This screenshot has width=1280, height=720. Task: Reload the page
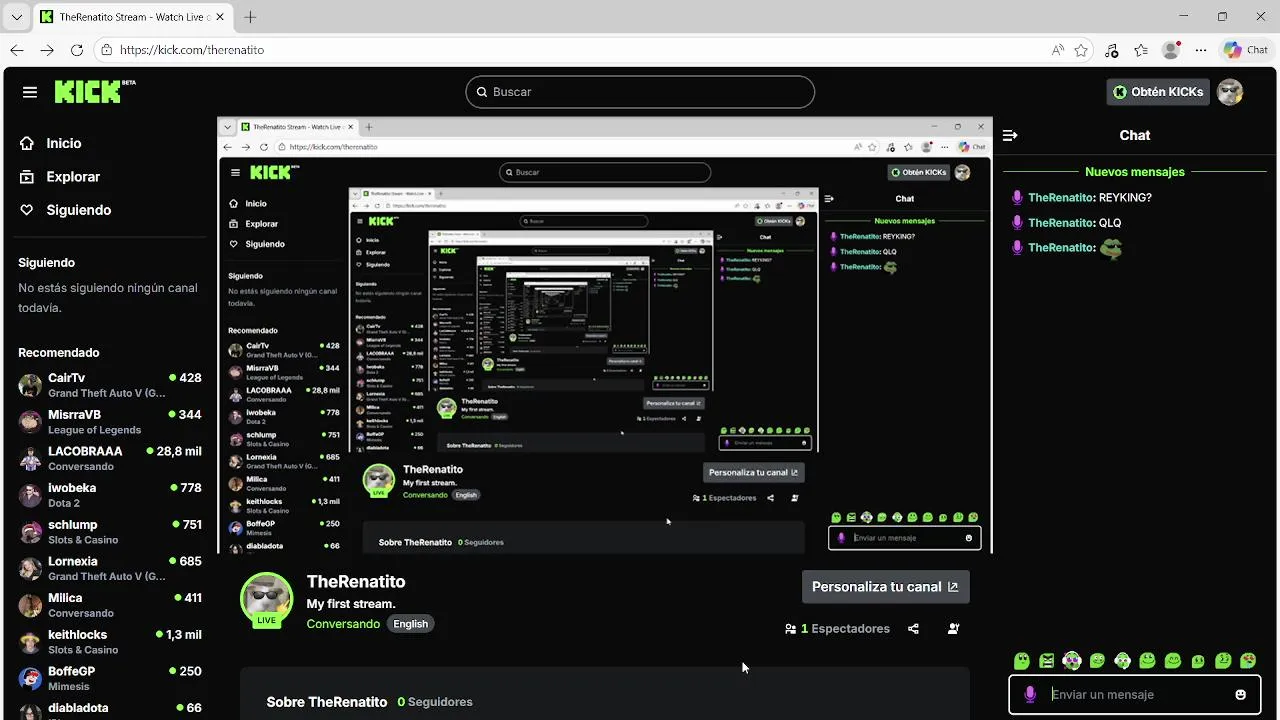tap(77, 50)
